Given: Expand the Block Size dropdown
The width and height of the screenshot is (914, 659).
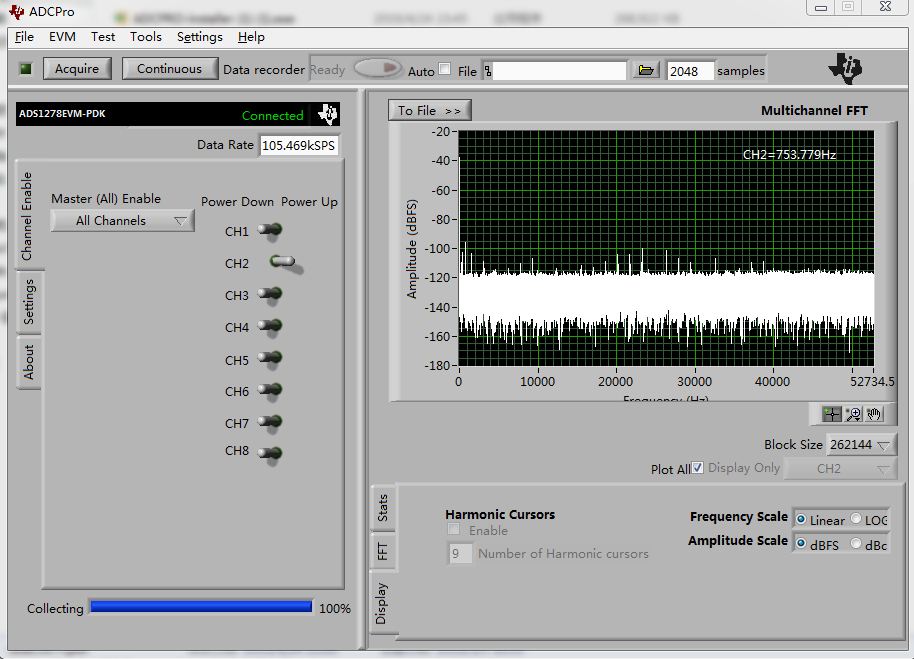Looking at the screenshot, I should 860,445.
